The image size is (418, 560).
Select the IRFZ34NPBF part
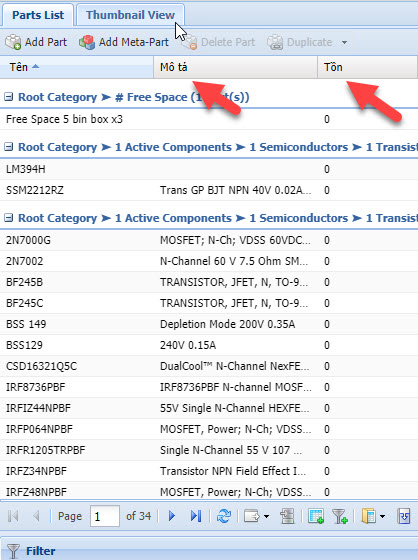click(209, 471)
